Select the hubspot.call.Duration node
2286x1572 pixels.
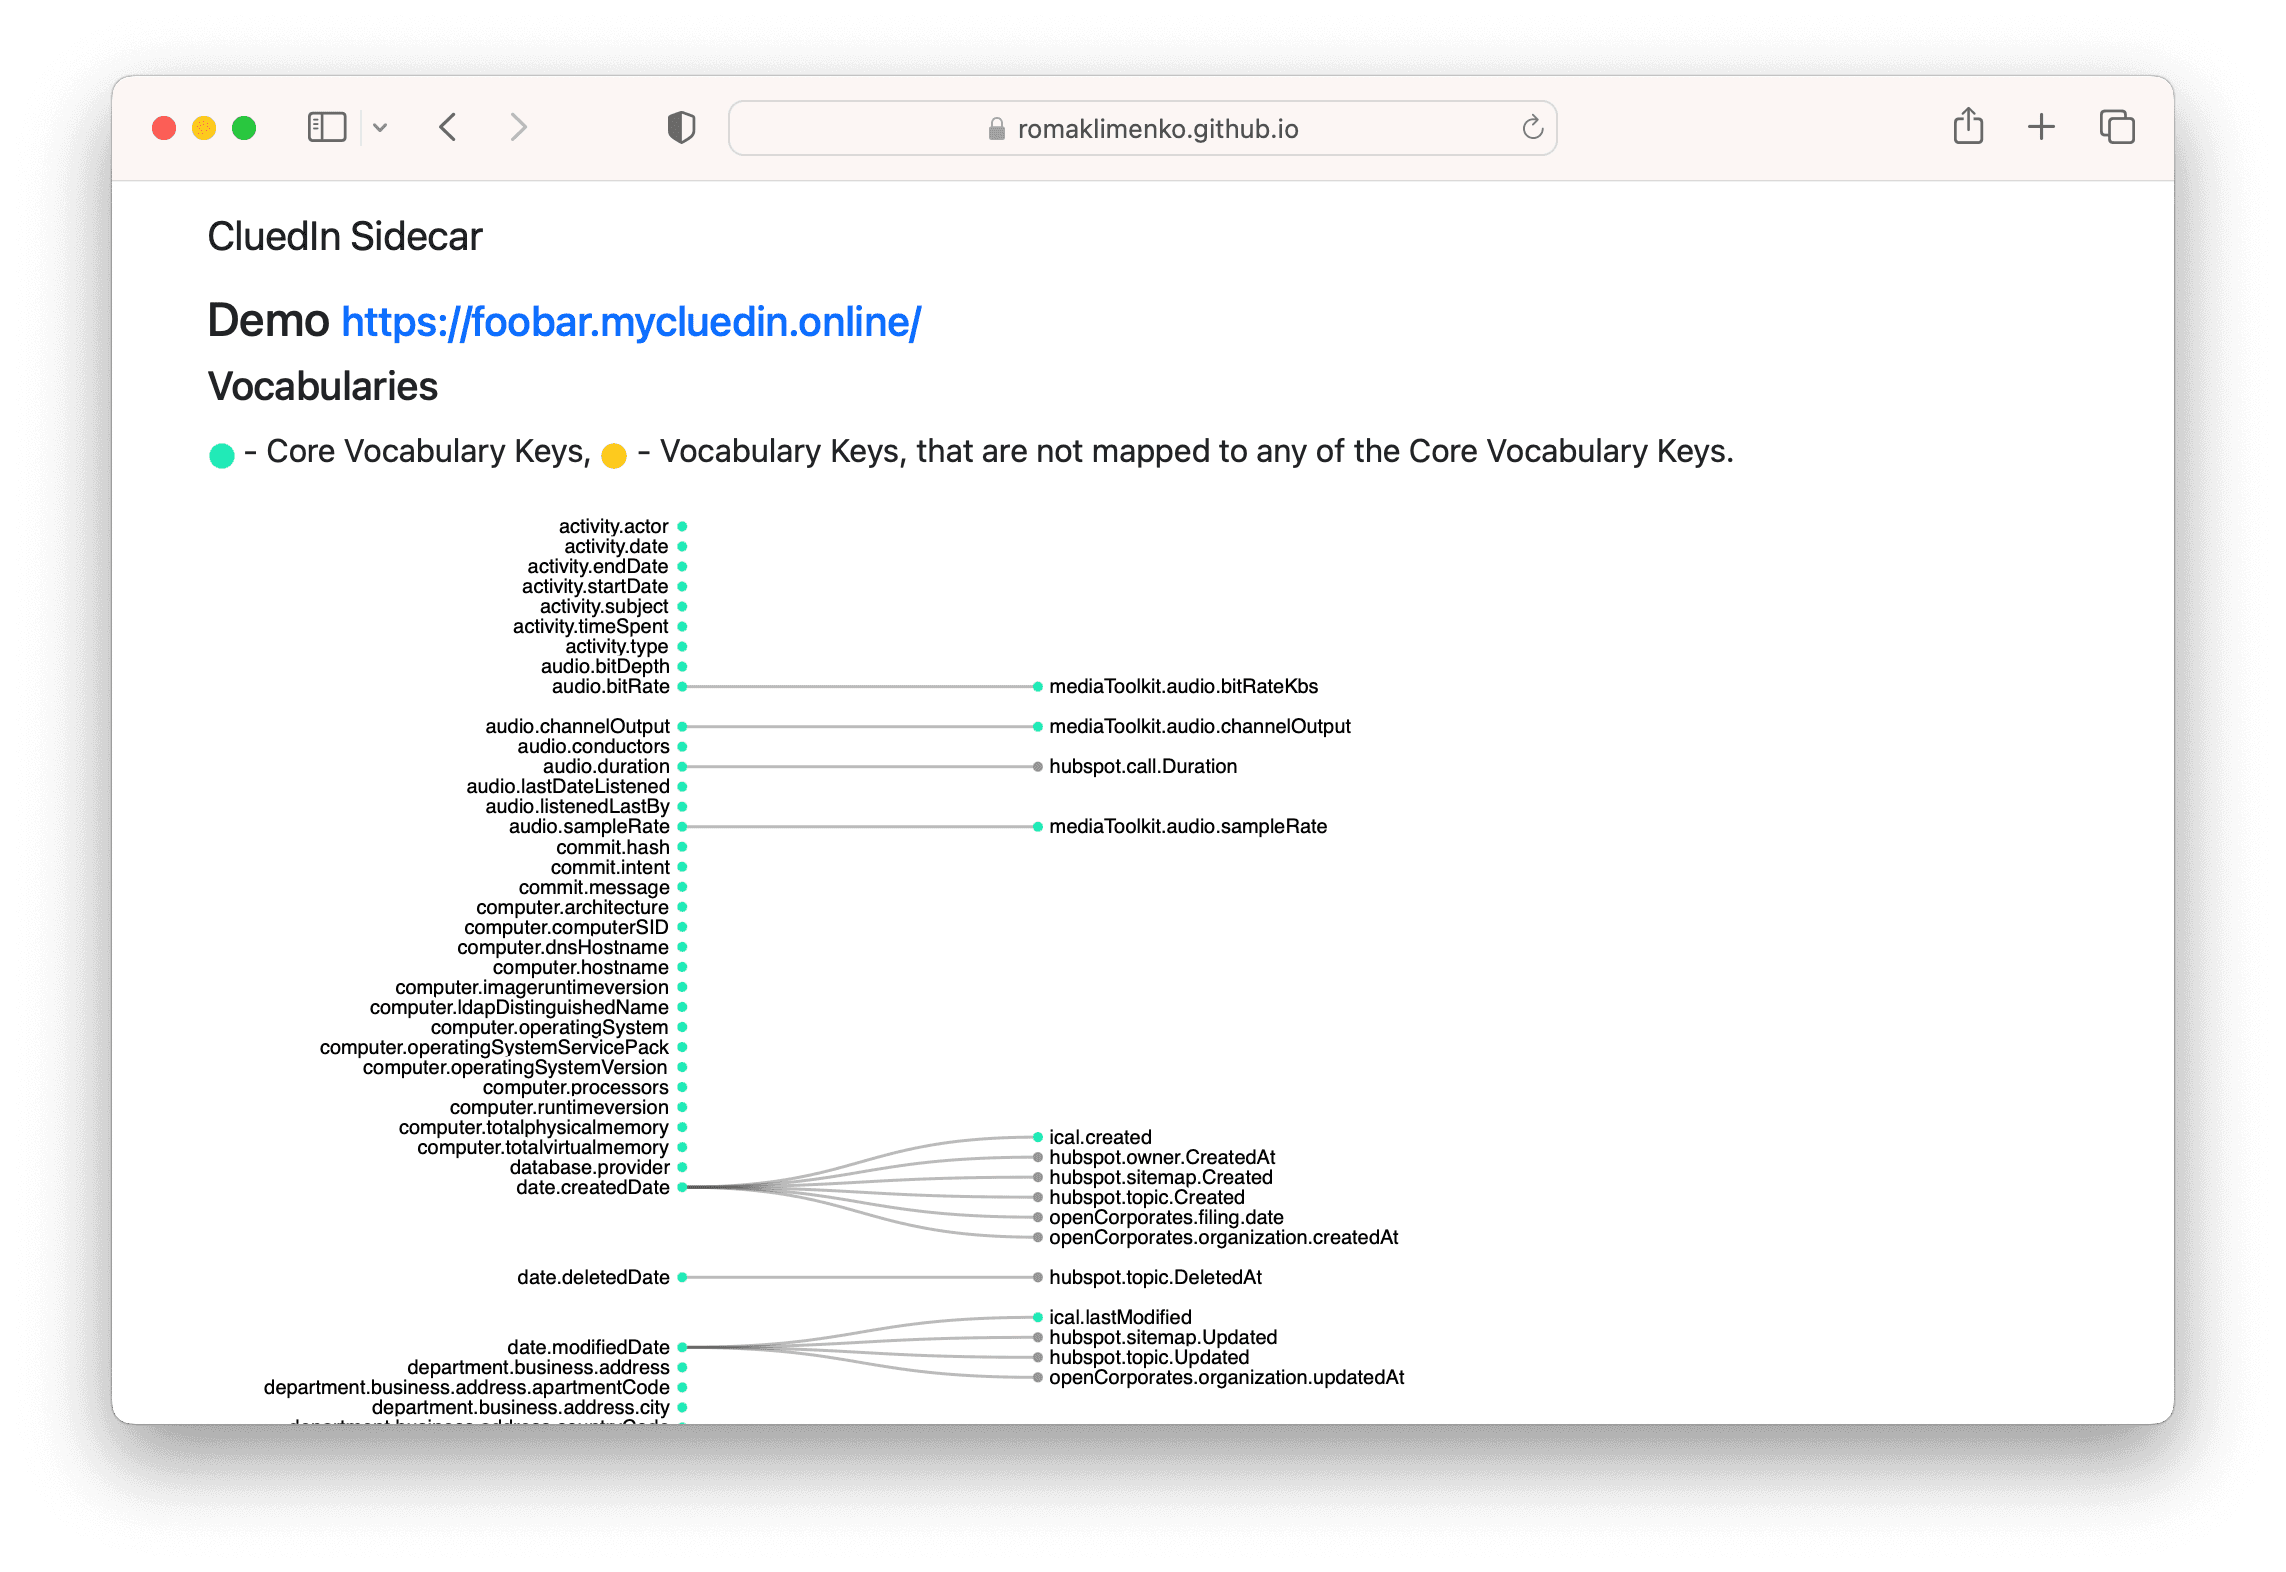(x=1038, y=767)
